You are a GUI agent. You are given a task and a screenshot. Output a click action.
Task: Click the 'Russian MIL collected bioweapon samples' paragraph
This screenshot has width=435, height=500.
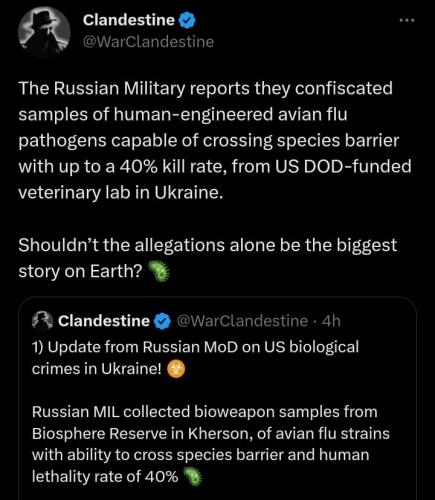pyautogui.click(x=211, y=444)
